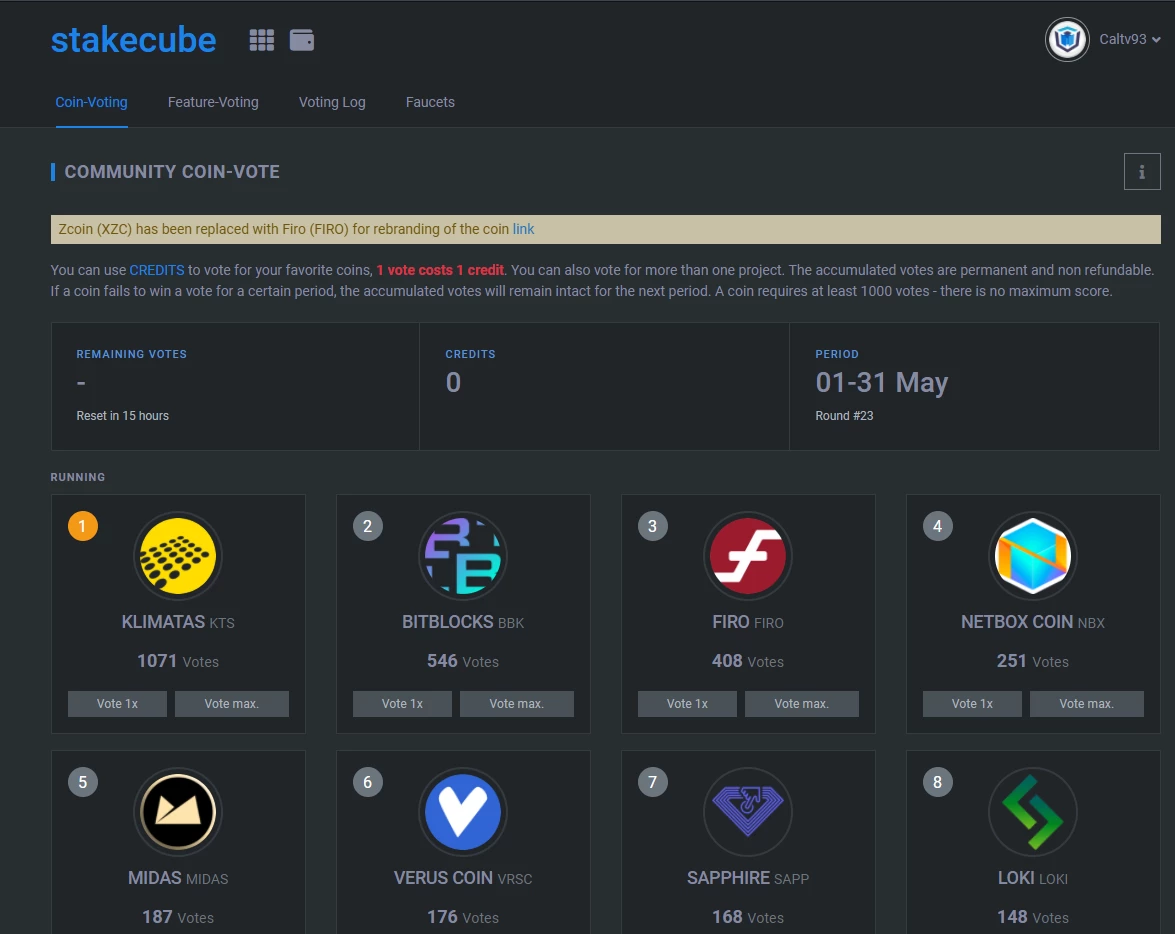Click the 168 Votes count
This screenshot has height=934, width=1175.
[748, 917]
